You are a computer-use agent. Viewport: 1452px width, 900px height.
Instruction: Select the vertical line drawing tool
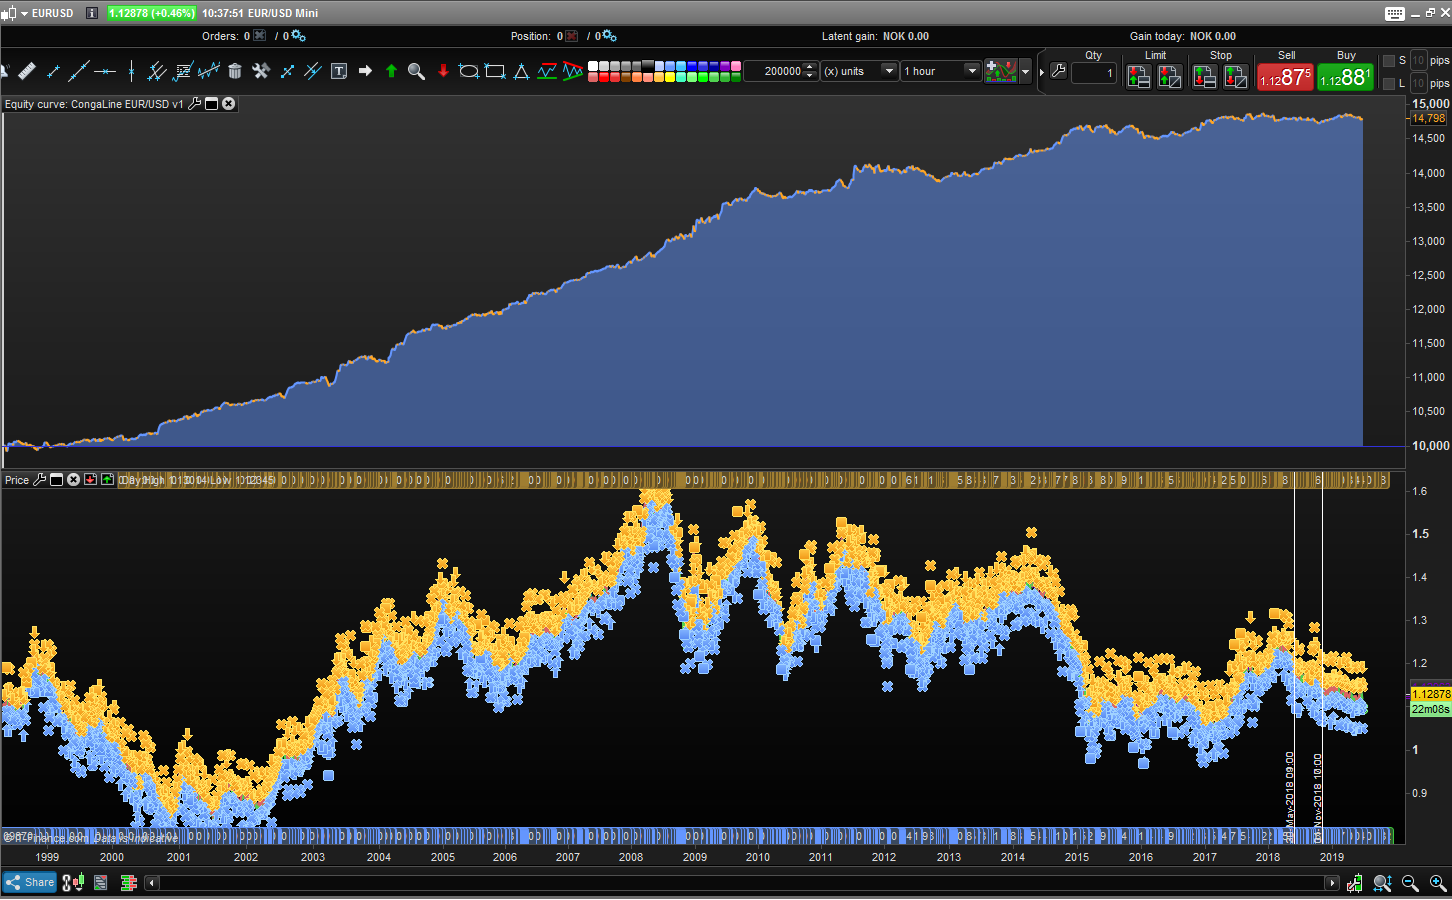pyautogui.click(x=131, y=71)
